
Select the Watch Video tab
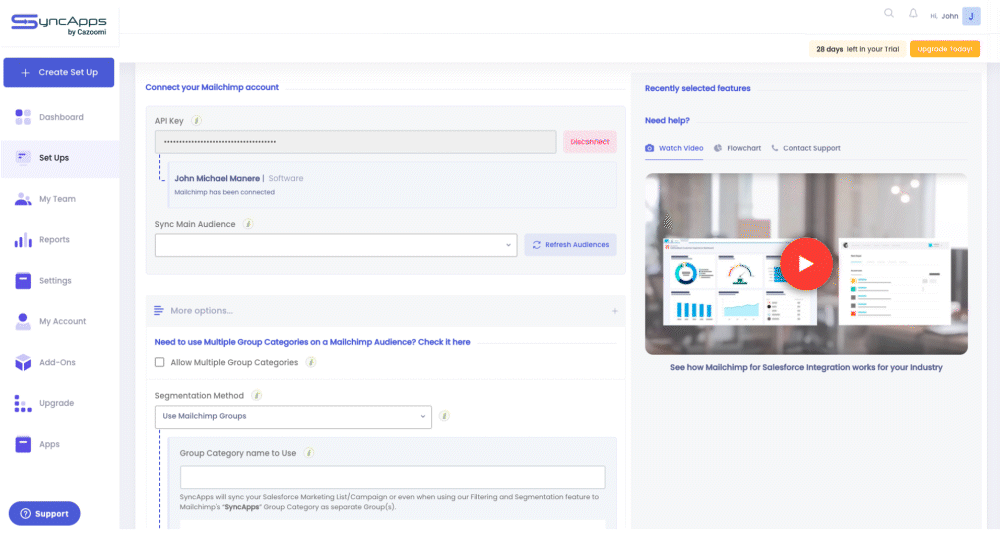(674, 148)
